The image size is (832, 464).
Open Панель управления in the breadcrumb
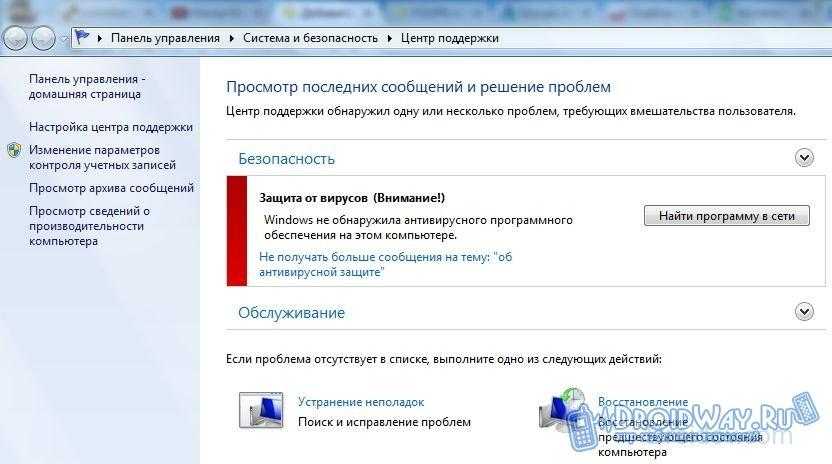tap(165, 38)
